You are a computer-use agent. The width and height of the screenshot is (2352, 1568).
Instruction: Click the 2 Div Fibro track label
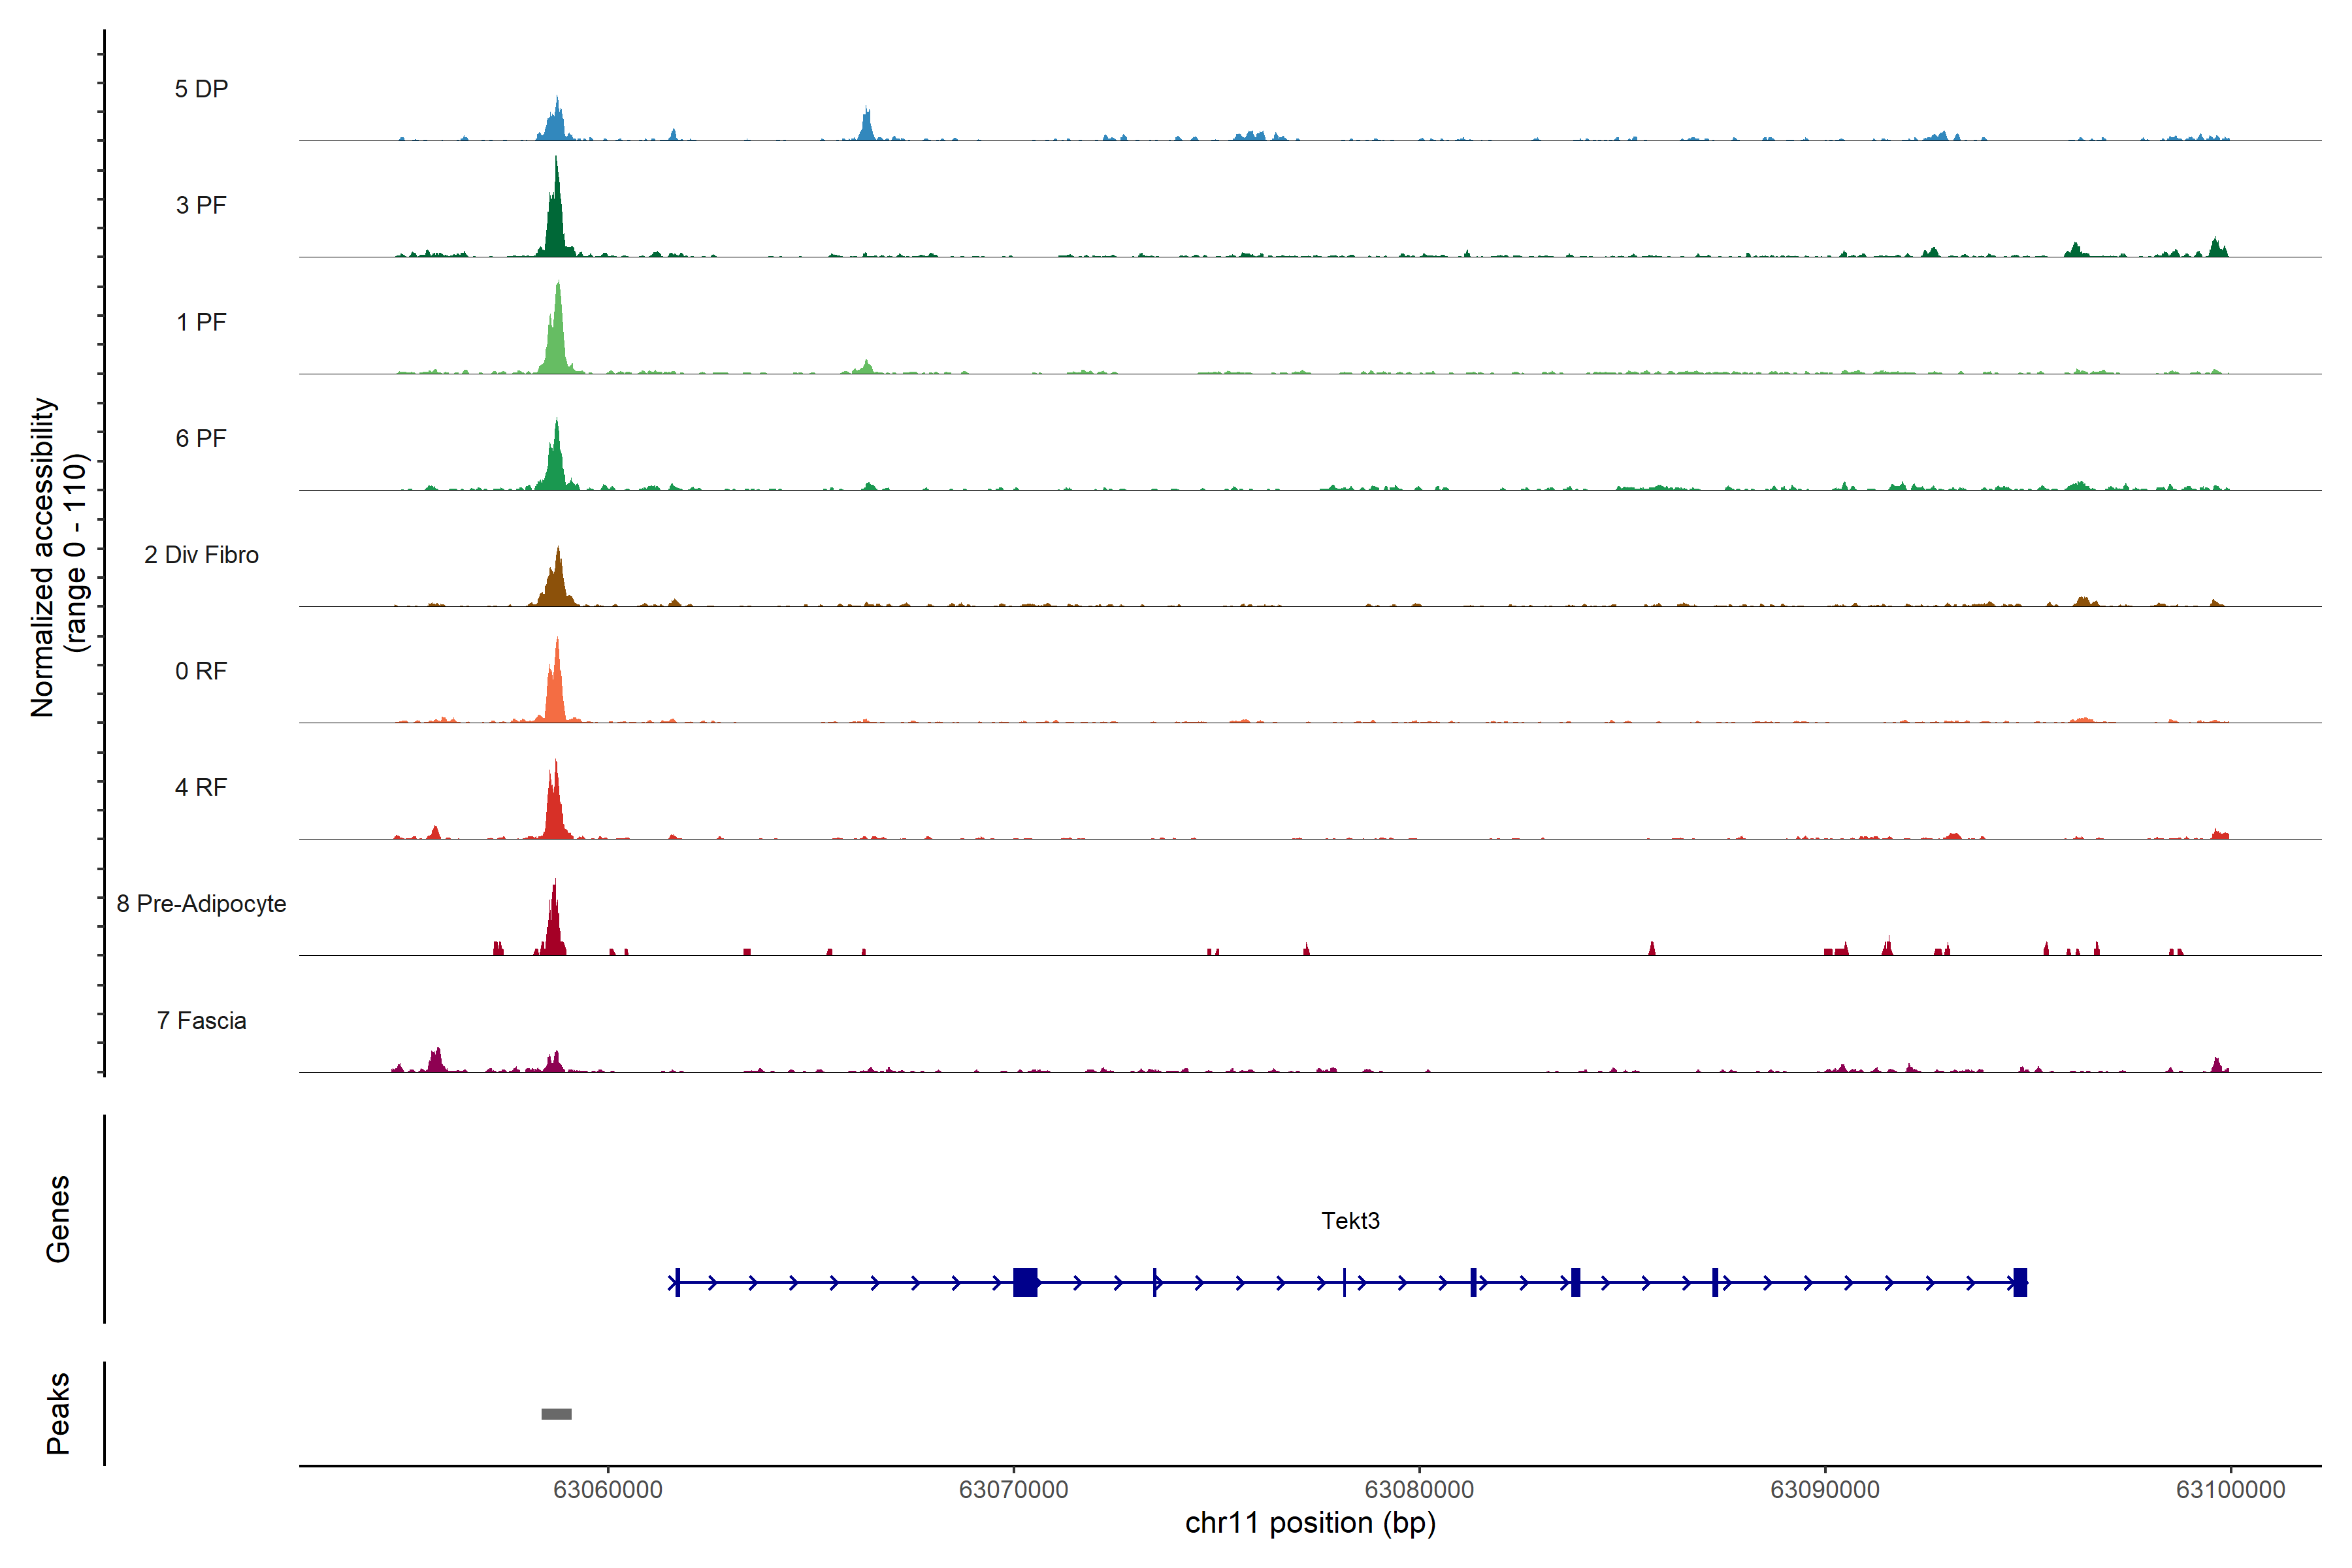point(201,555)
